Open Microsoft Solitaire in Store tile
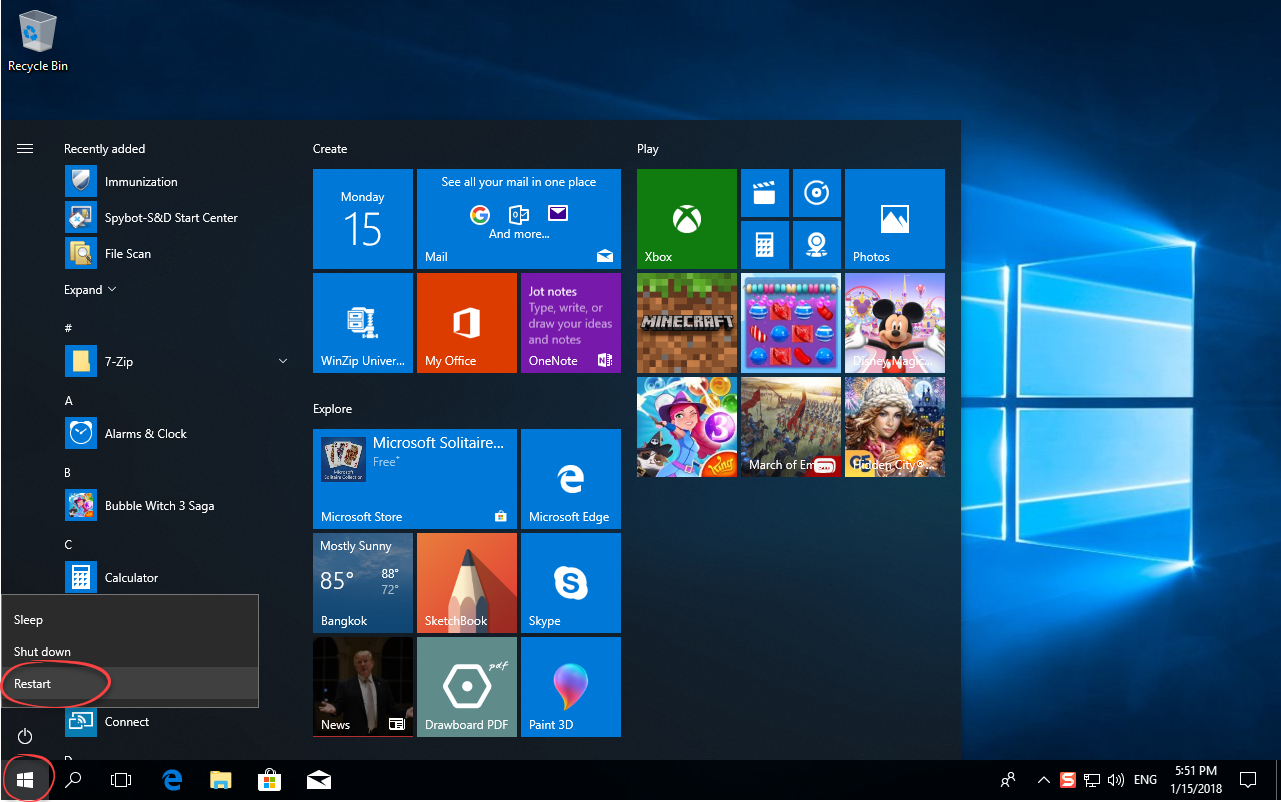 (415, 479)
